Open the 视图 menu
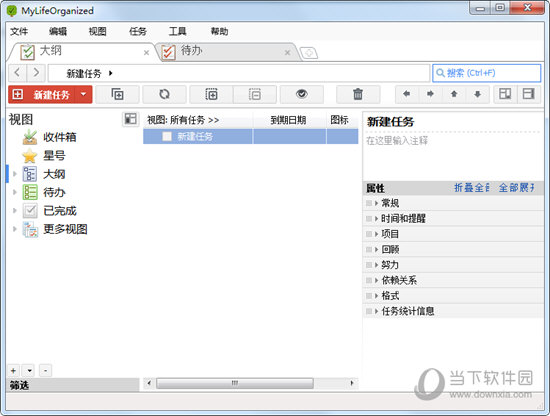The height and width of the screenshot is (416, 550). (98, 32)
